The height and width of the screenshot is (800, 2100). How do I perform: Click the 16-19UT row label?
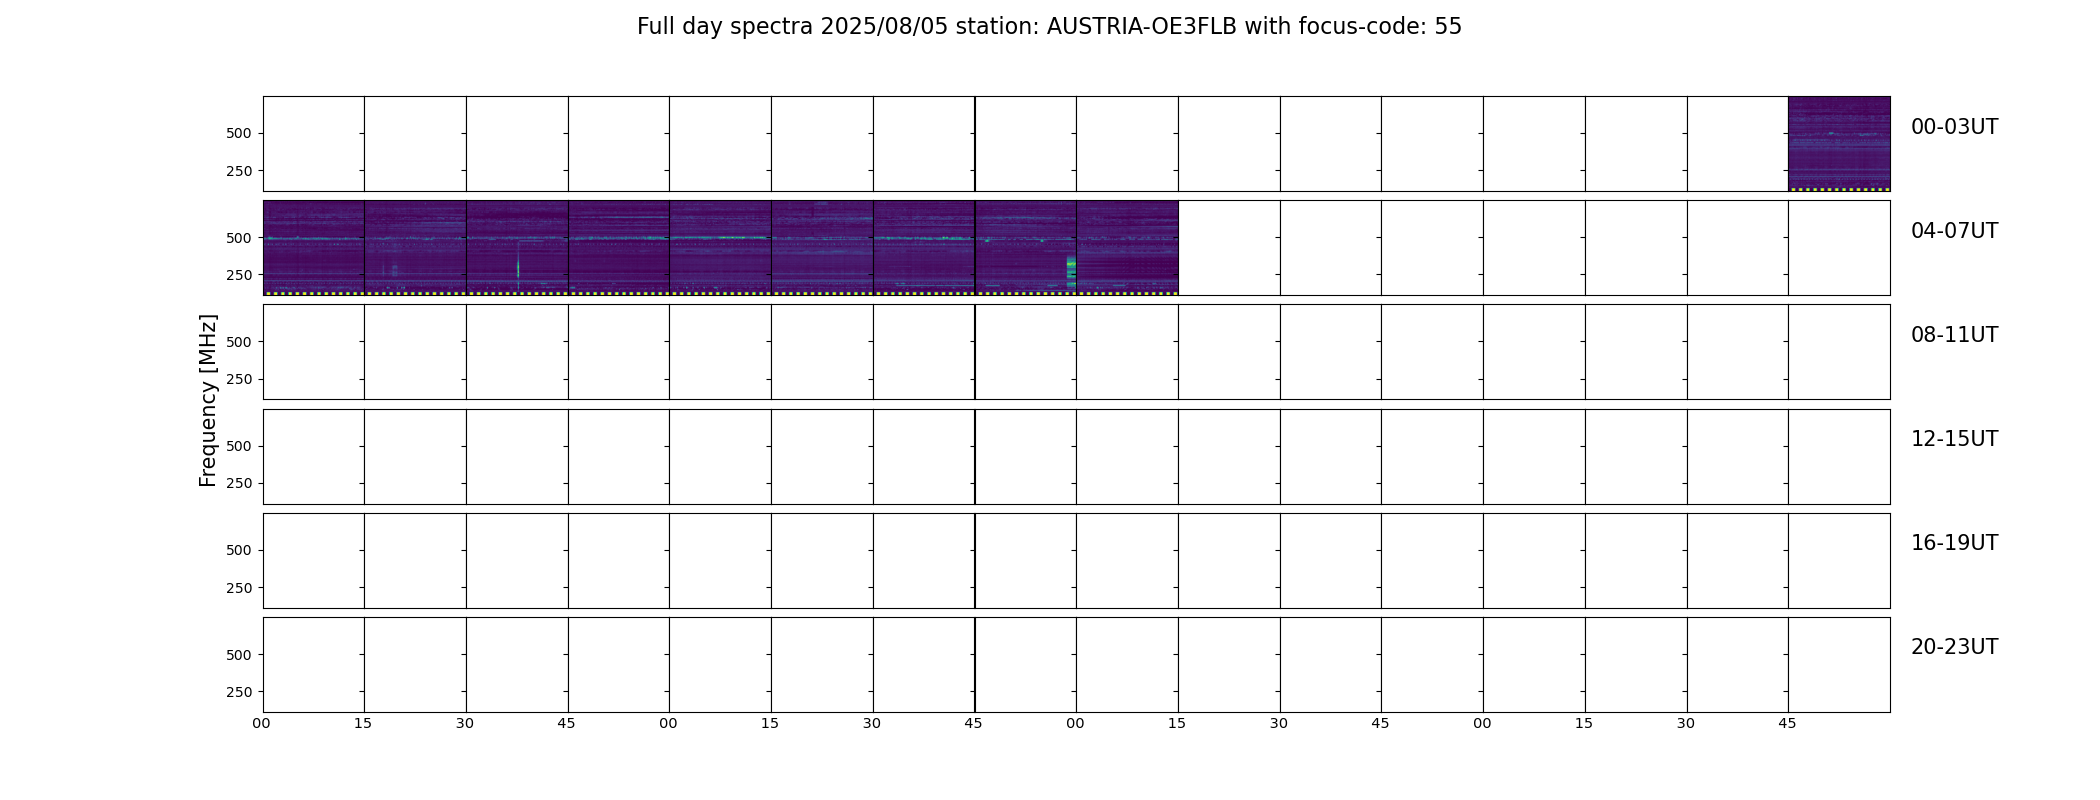pyautogui.click(x=1954, y=543)
